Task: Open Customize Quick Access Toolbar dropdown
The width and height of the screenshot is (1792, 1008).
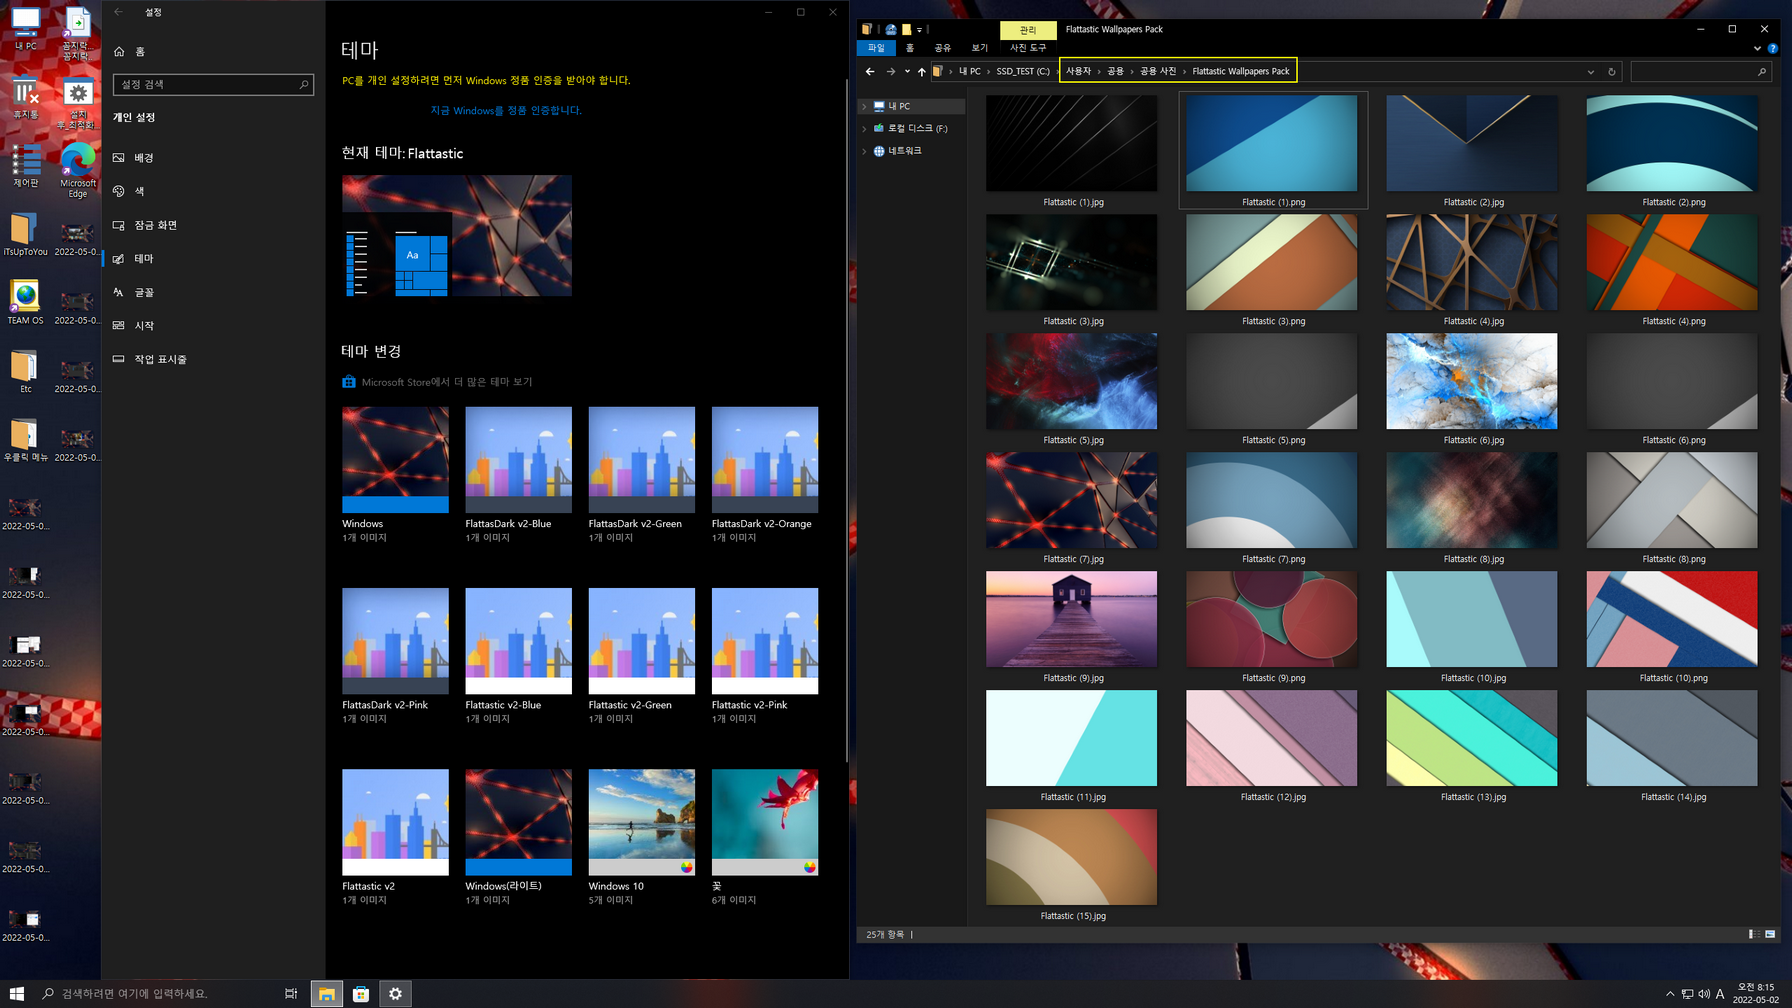Action: click(x=919, y=29)
